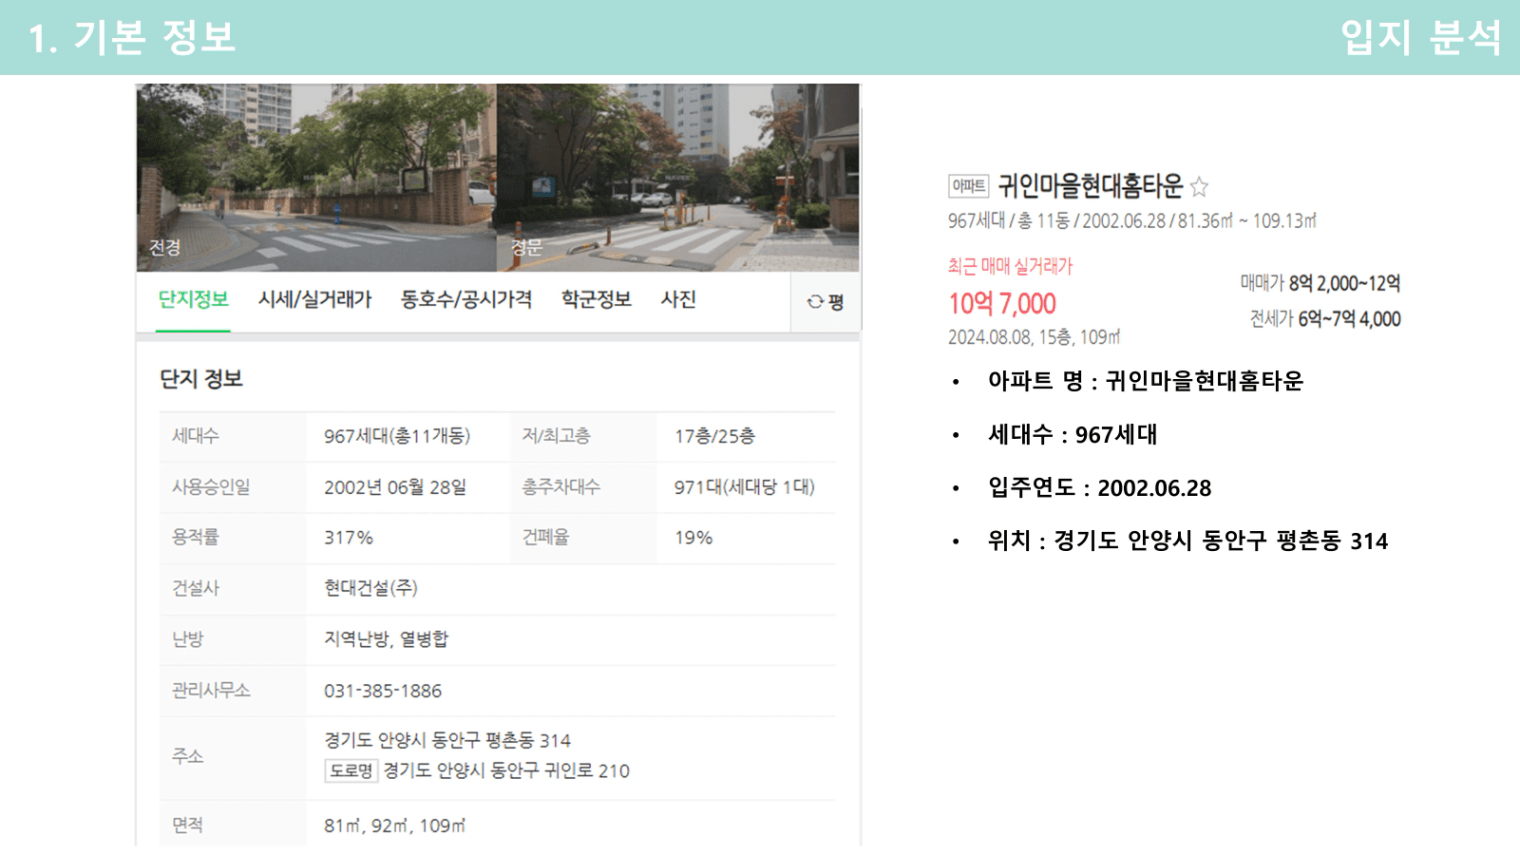Click the 저/최고층 label

(556, 436)
